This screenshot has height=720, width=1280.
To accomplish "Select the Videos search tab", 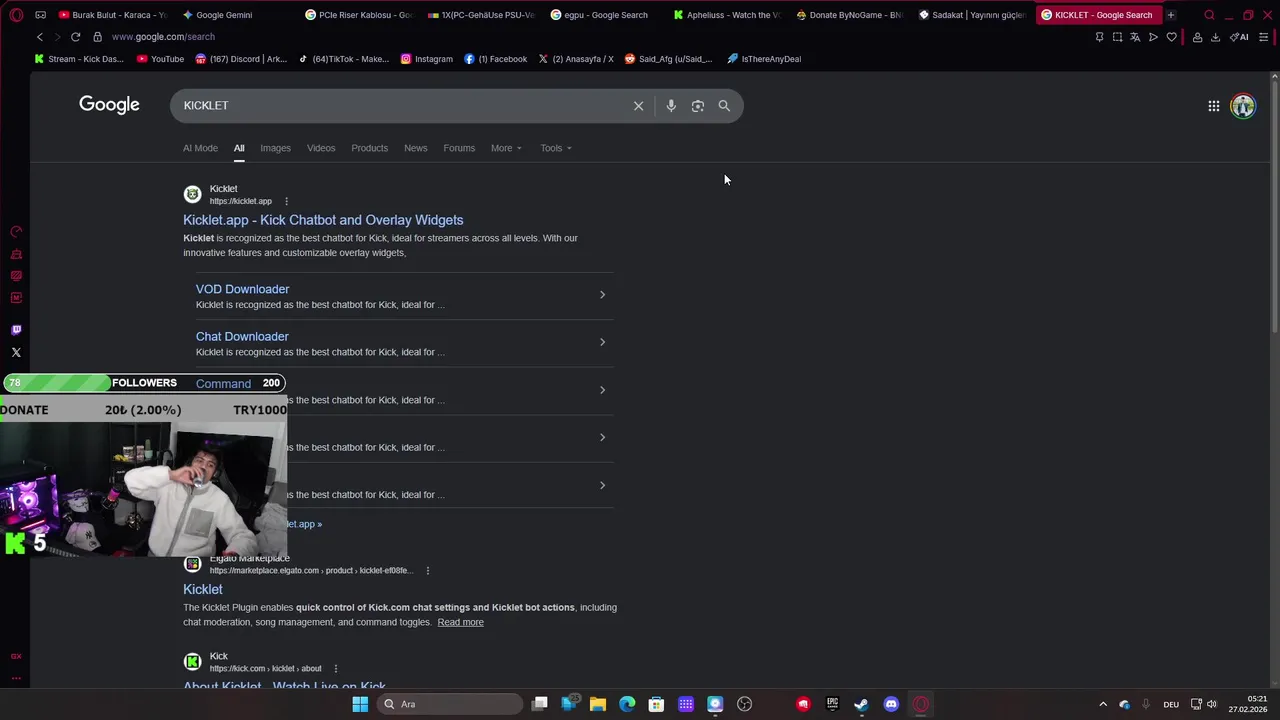I will point(321,148).
